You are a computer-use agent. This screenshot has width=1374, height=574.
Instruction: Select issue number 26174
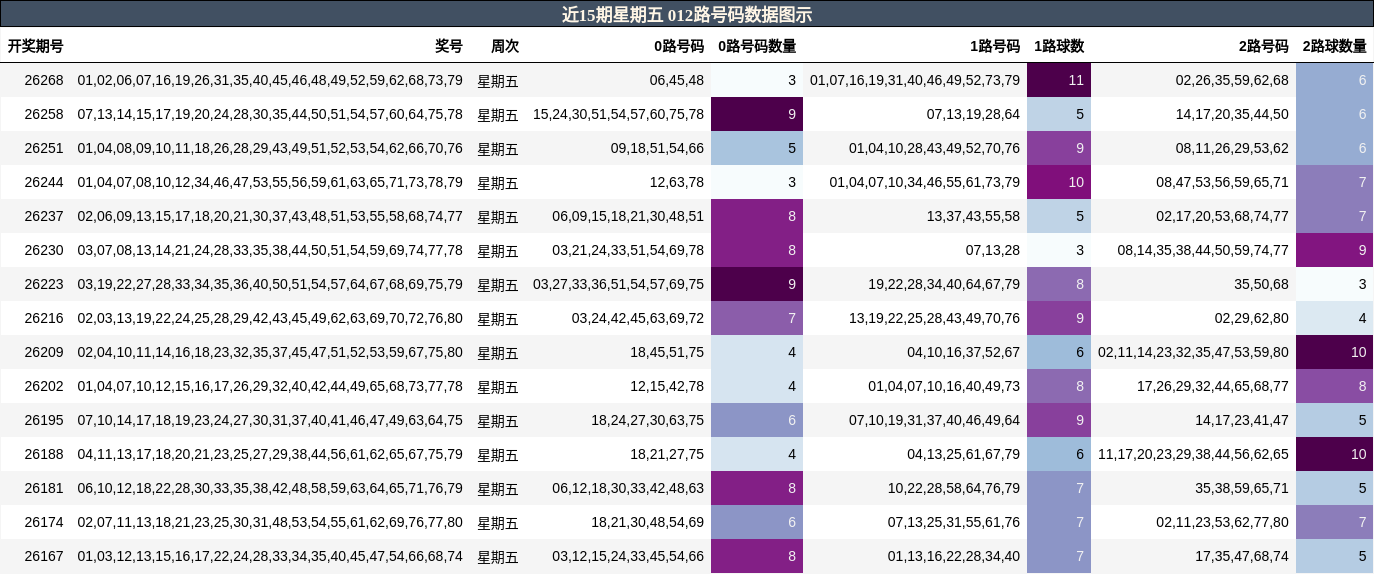pyautogui.click(x=44, y=522)
